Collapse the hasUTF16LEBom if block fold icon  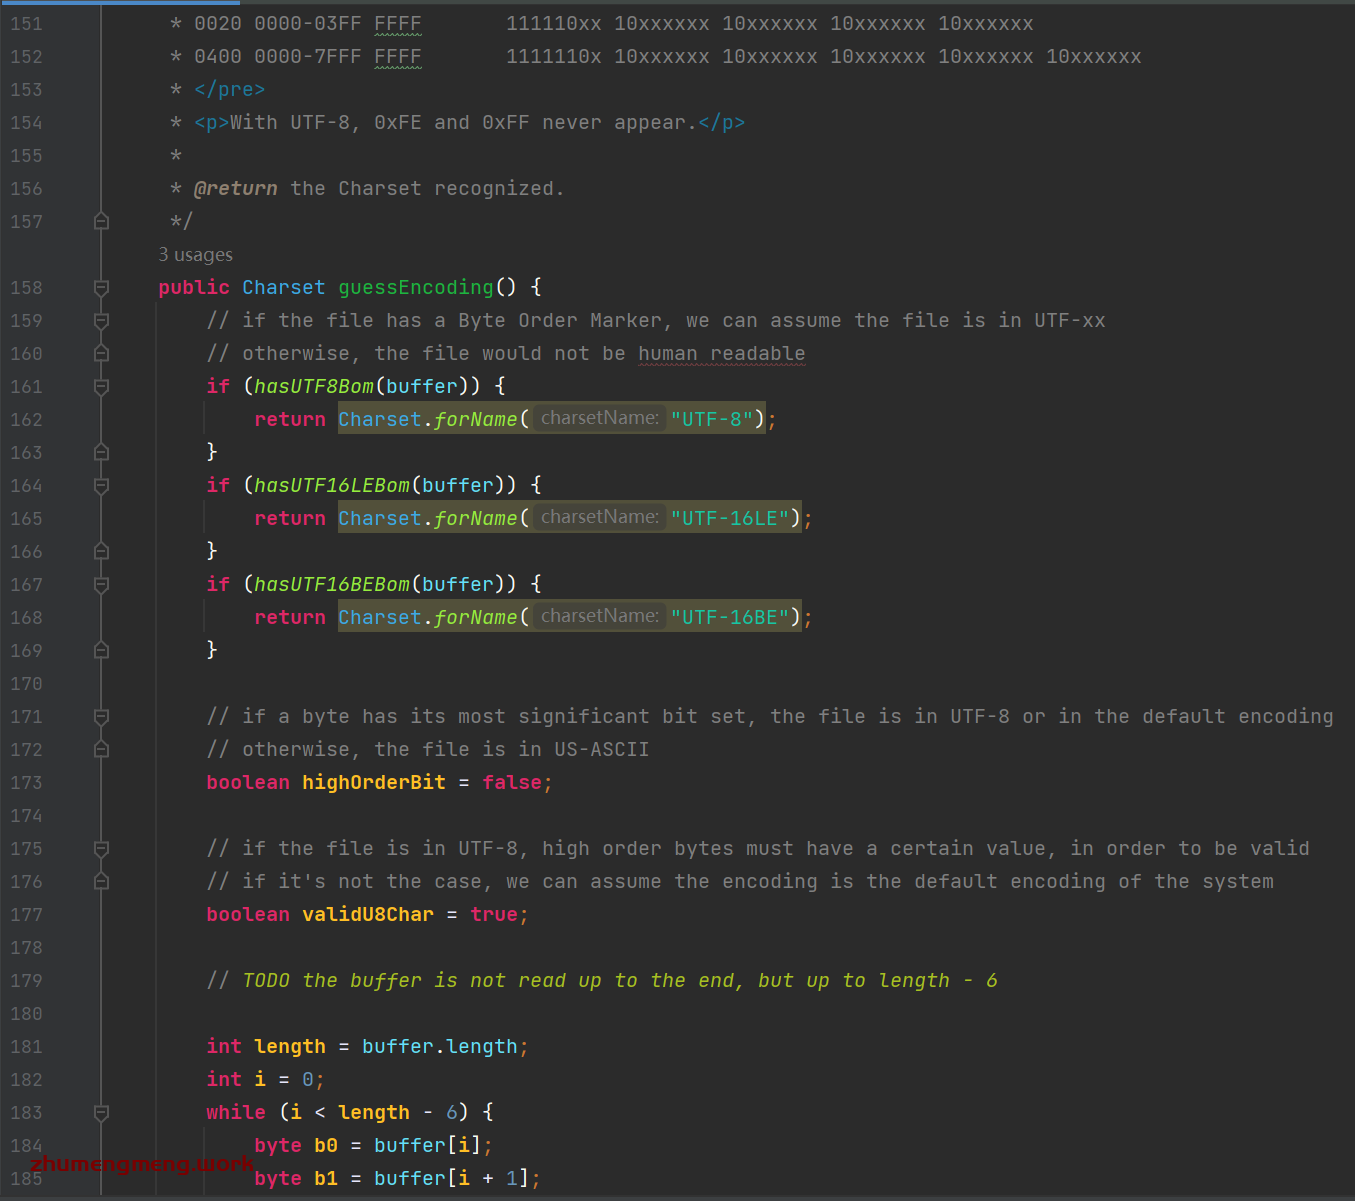[100, 485]
